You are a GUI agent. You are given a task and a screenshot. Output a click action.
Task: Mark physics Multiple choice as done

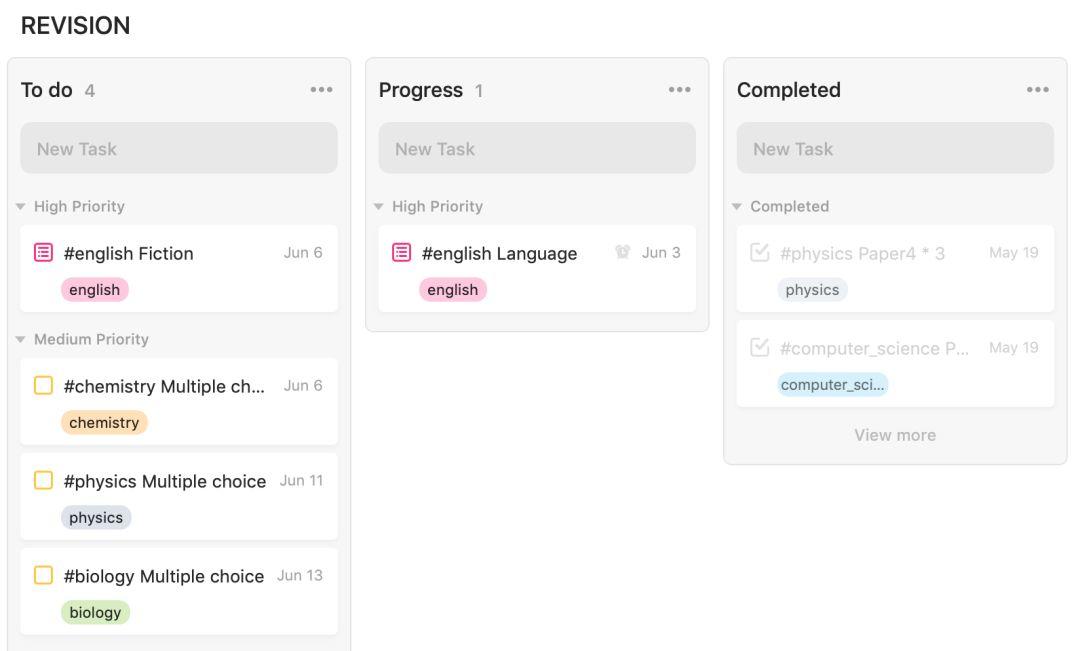(43, 481)
